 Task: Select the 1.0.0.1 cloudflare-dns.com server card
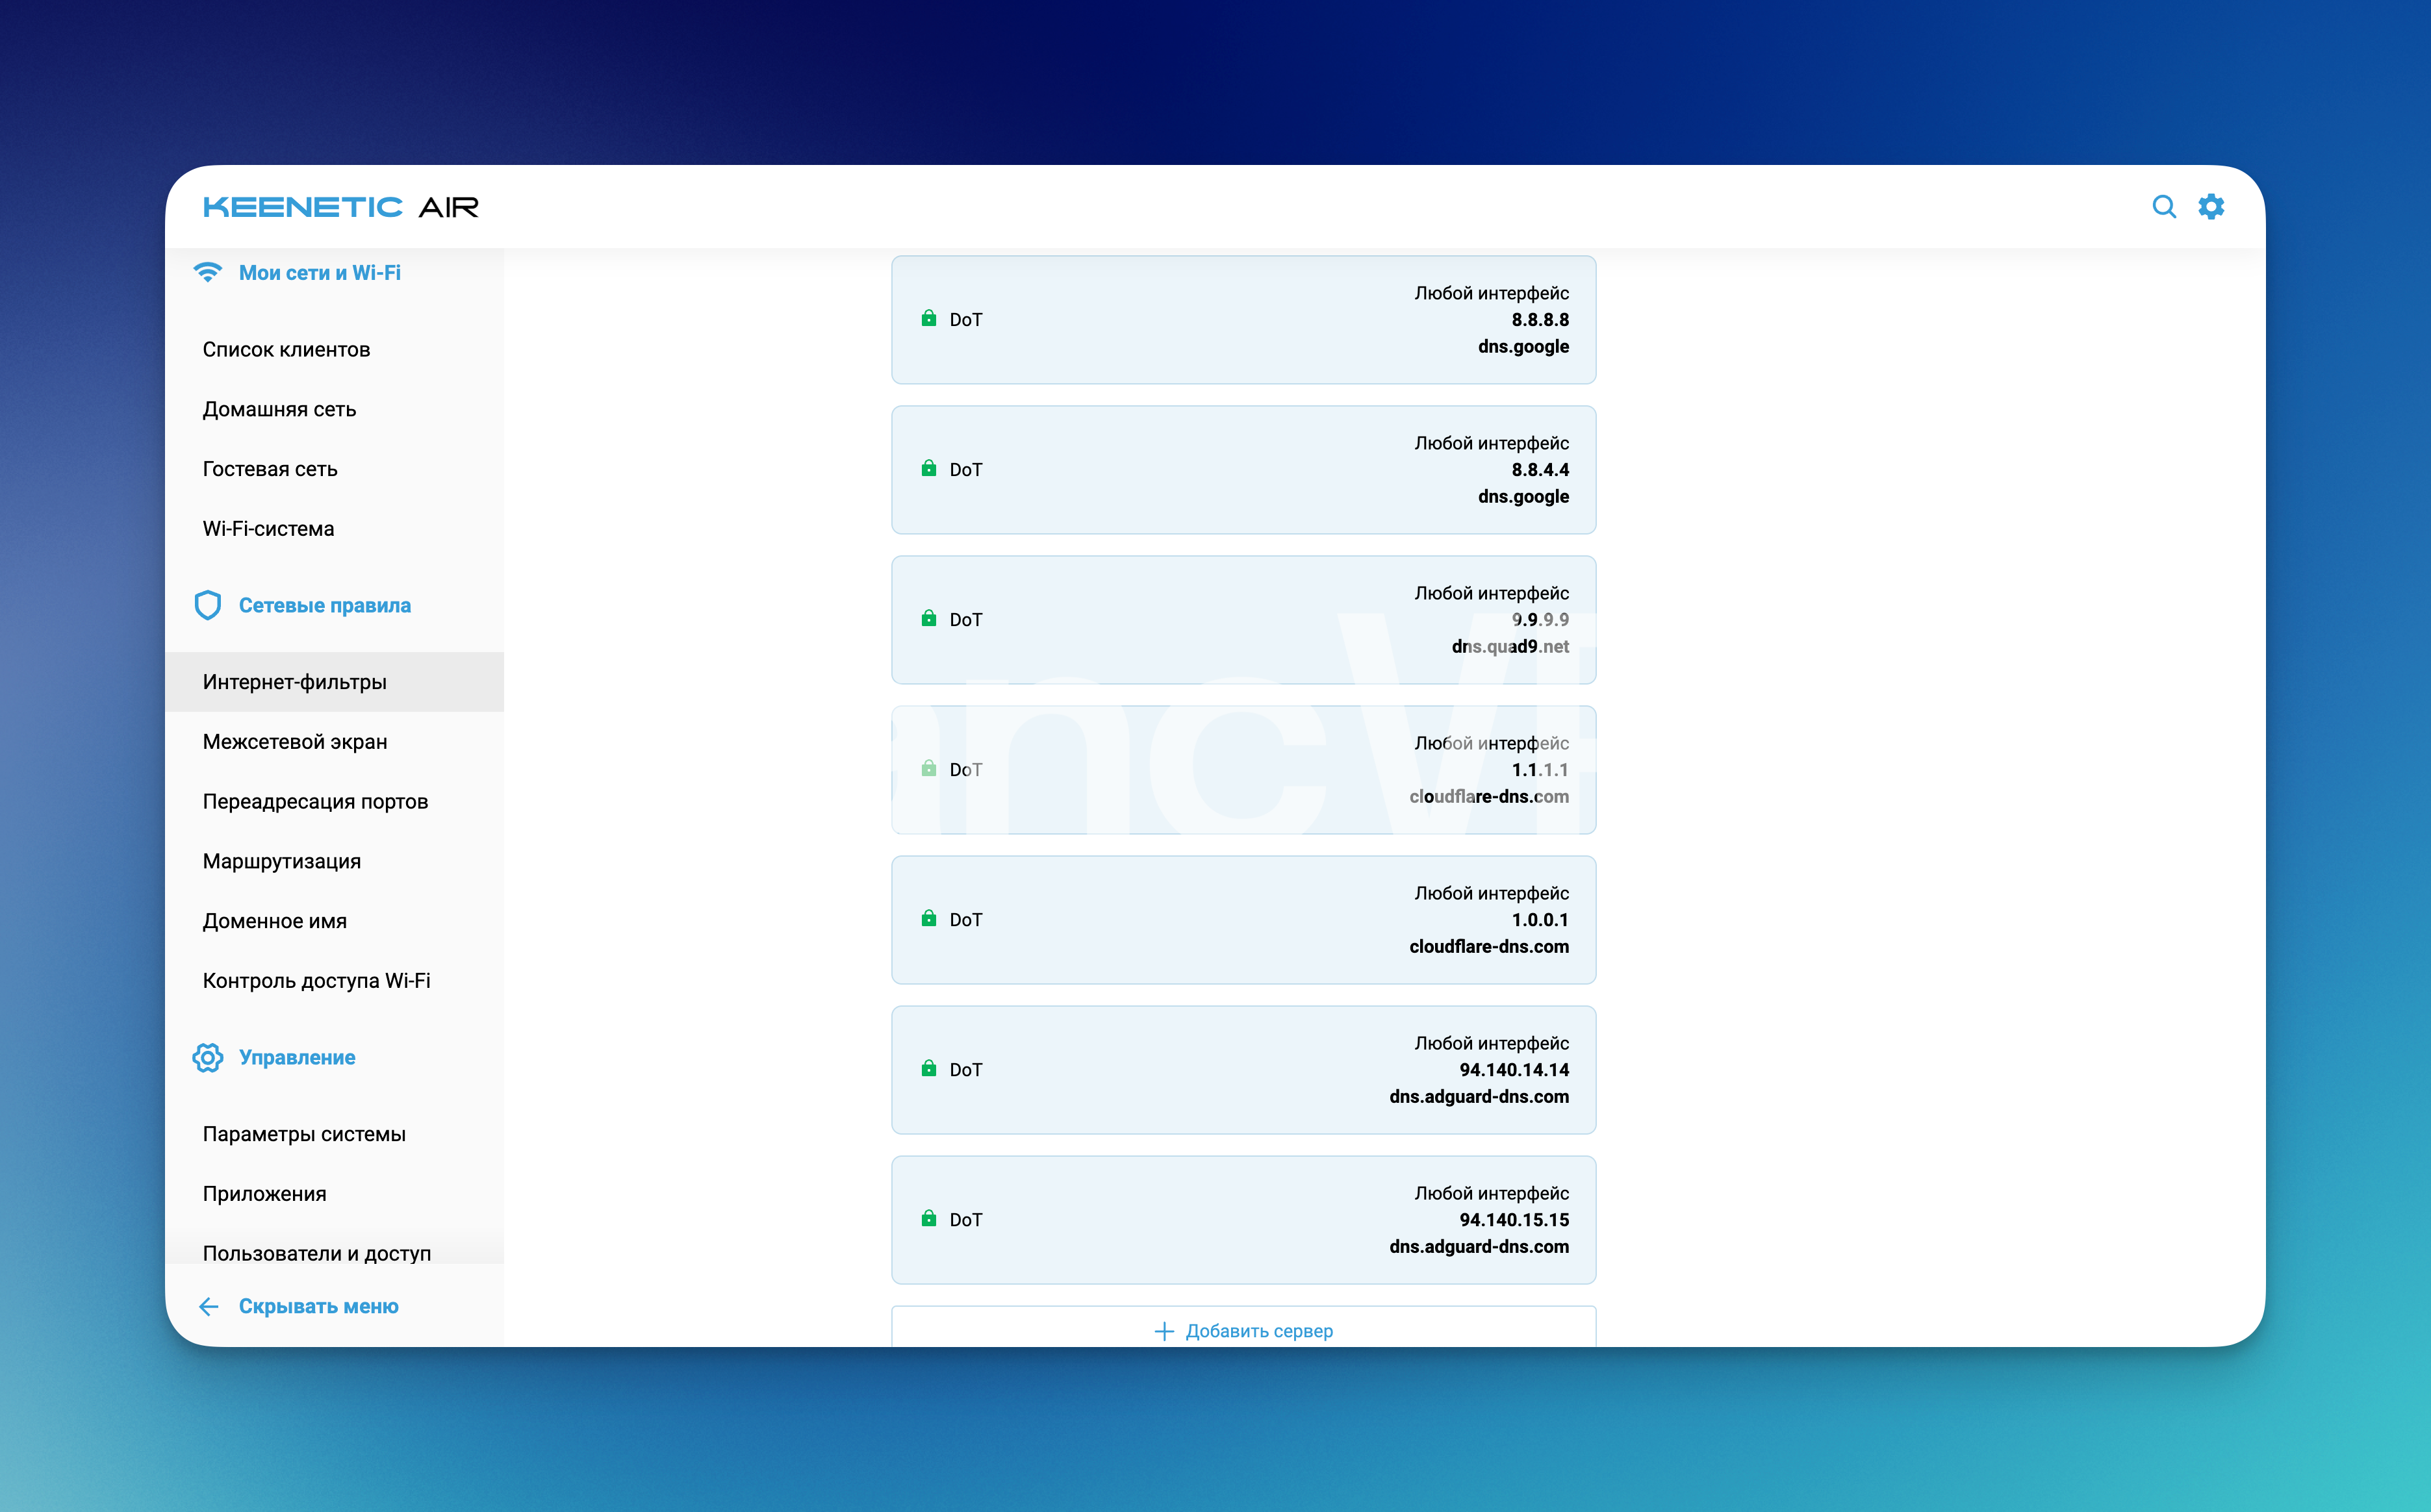[1243, 920]
